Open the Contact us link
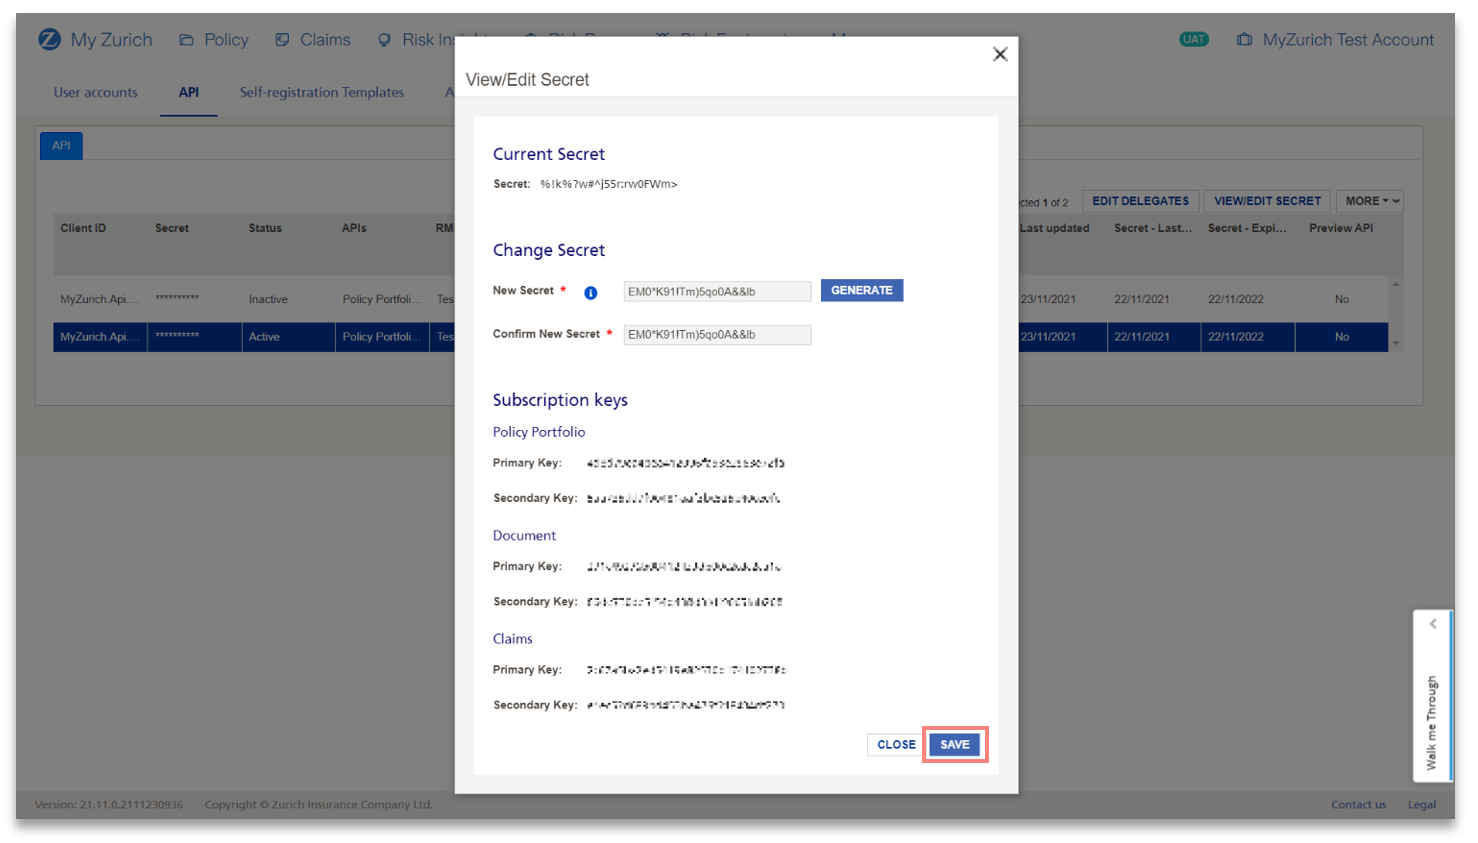 pyautogui.click(x=1357, y=805)
